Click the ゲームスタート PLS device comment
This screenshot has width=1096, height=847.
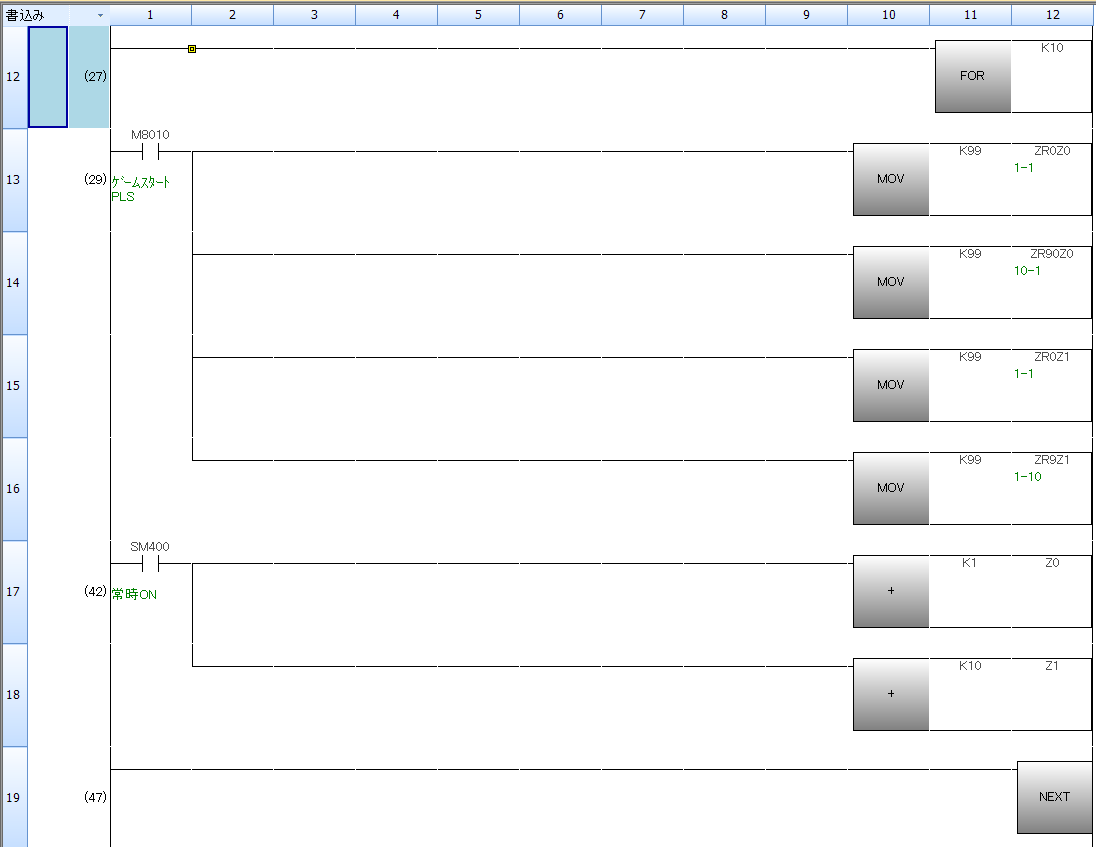[140, 190]
